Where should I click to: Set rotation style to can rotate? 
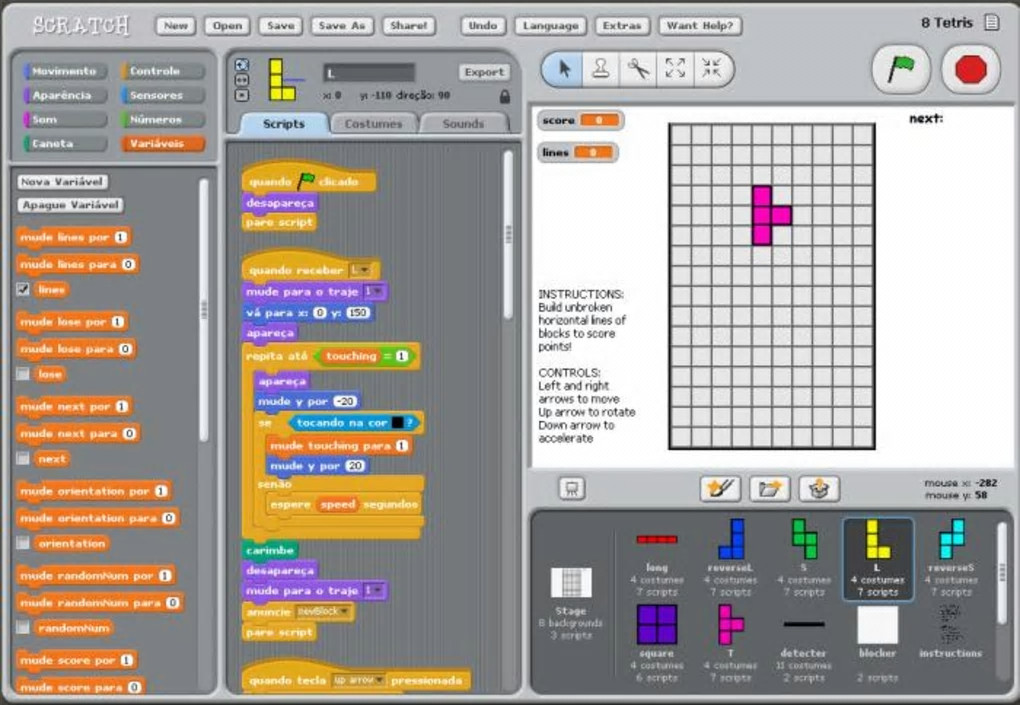click(x=241, y=64)
